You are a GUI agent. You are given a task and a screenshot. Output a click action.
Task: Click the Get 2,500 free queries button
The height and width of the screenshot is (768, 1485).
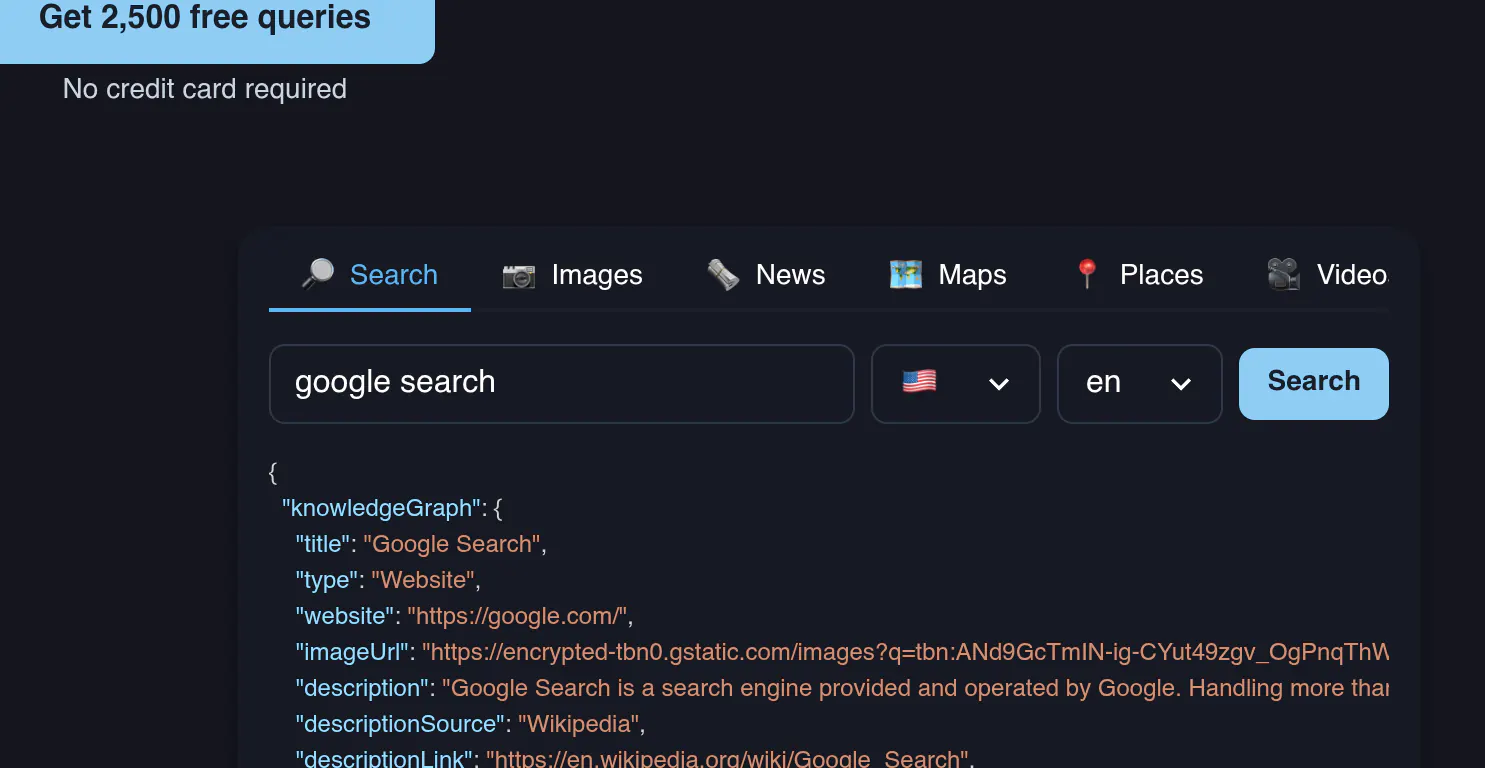pyautogui.click(x=205, y=20)
